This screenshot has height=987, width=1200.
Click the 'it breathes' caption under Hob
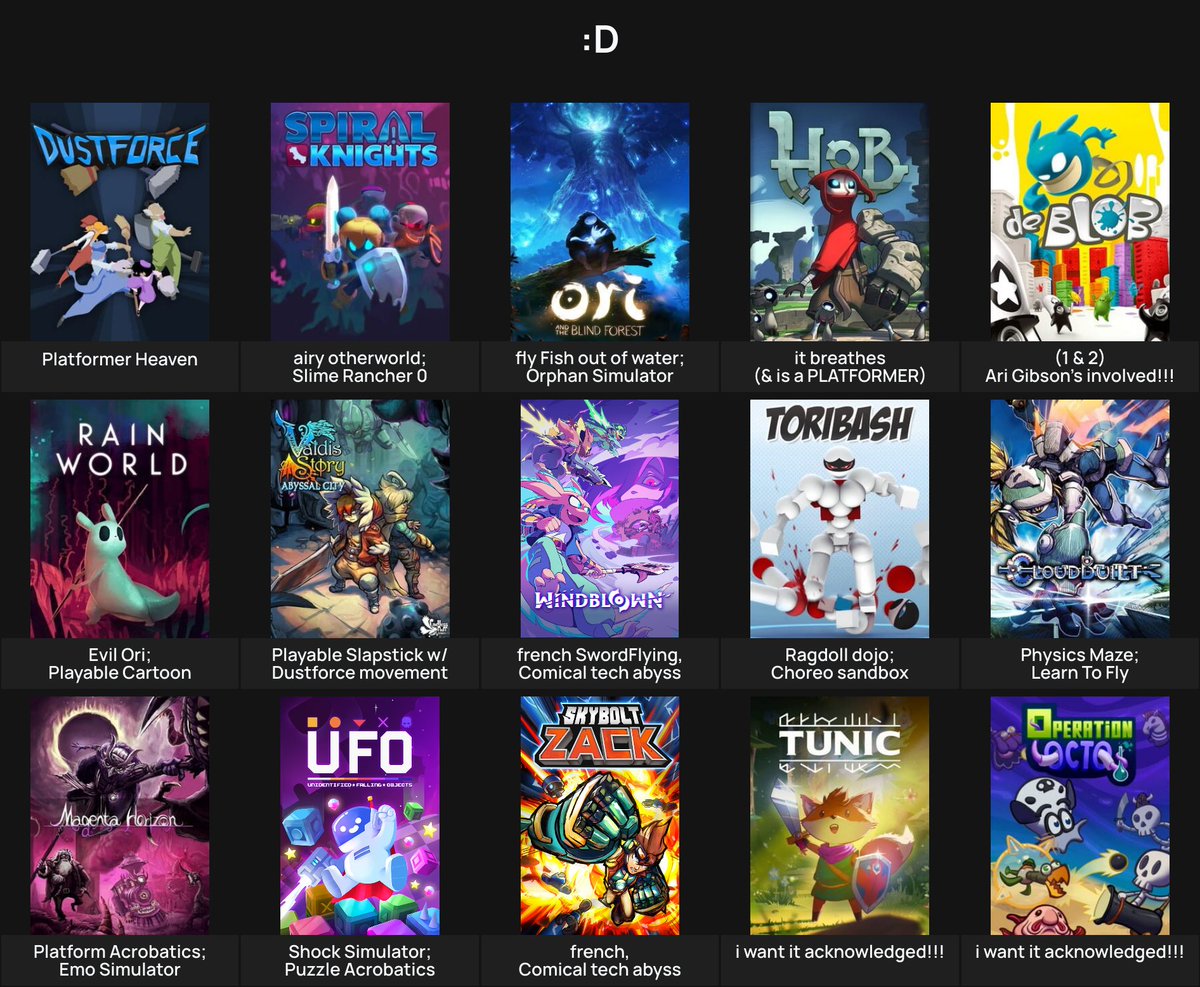coord(840,358)
